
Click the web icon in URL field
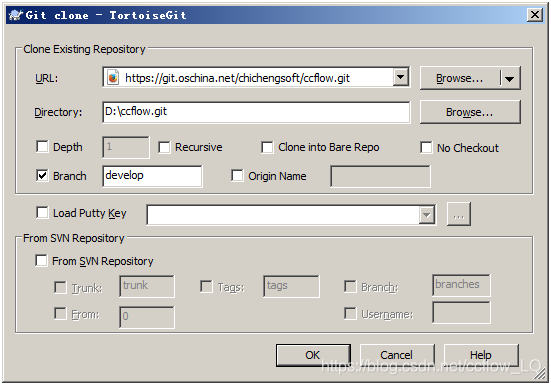[x=113, y=78]
